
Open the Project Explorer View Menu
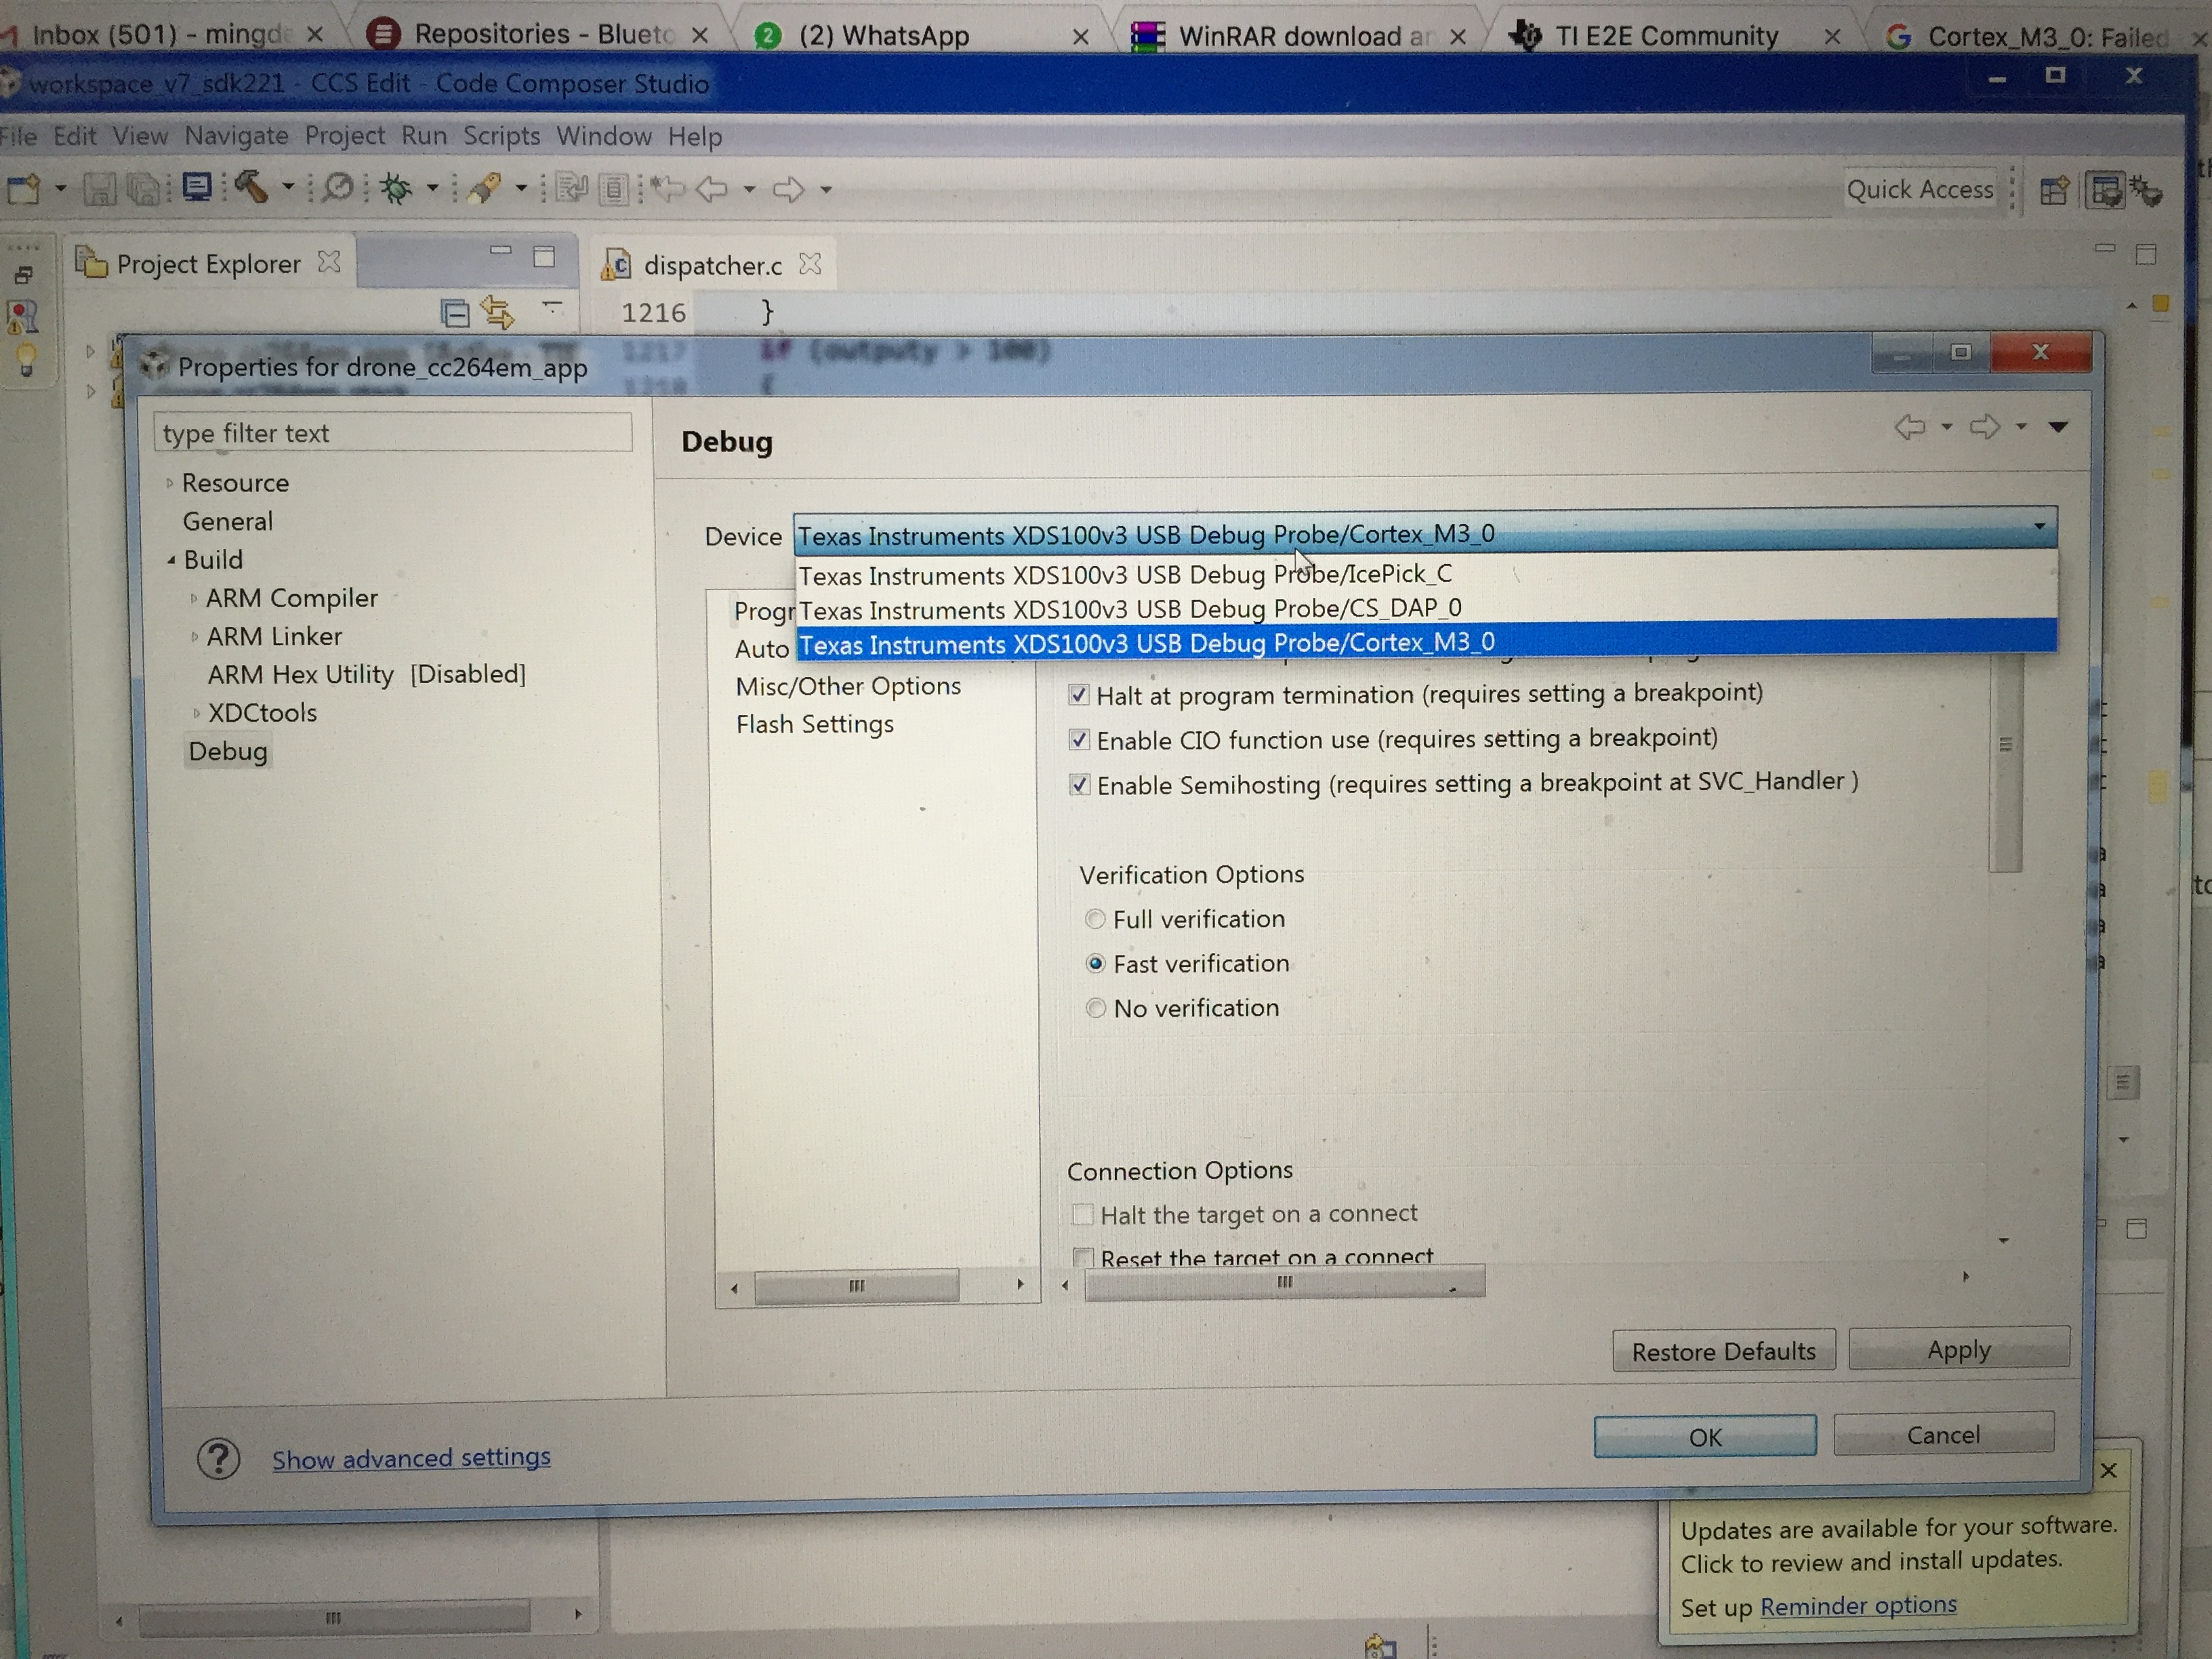click(552, 306)
